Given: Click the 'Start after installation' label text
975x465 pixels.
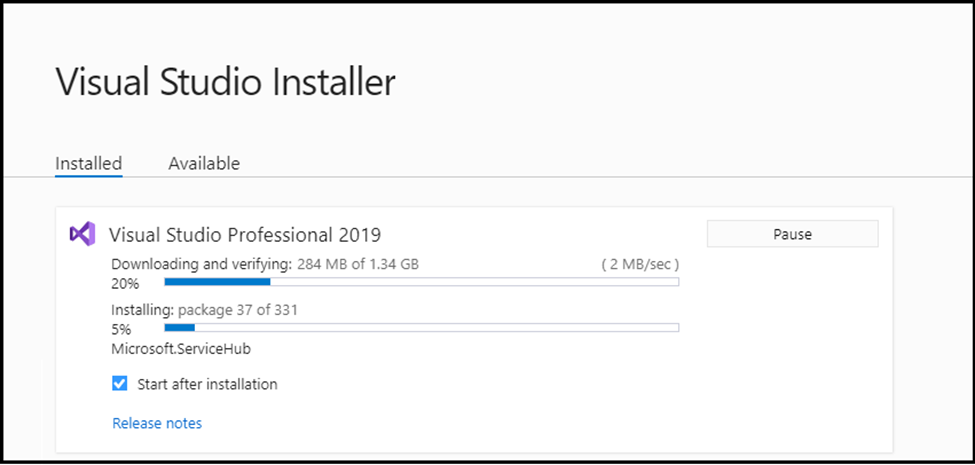Looking at the screenshot, I should click(207, 384).
